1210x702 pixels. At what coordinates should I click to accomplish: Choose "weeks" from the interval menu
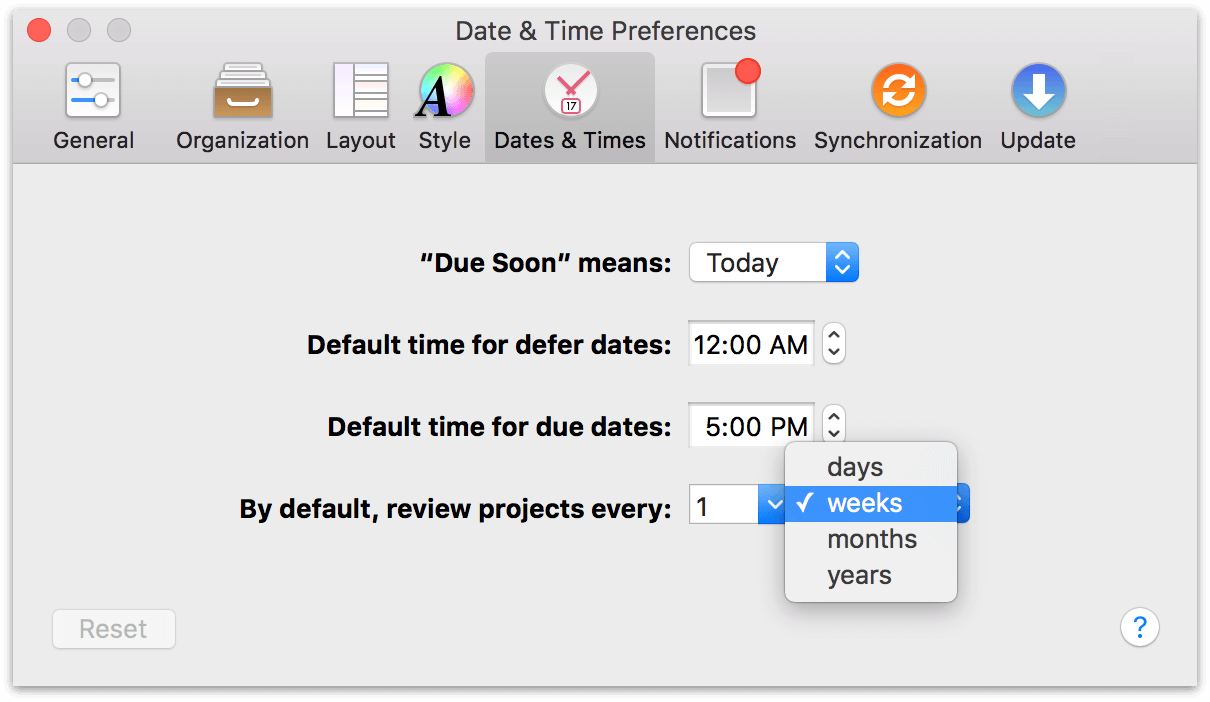point(871,503)
